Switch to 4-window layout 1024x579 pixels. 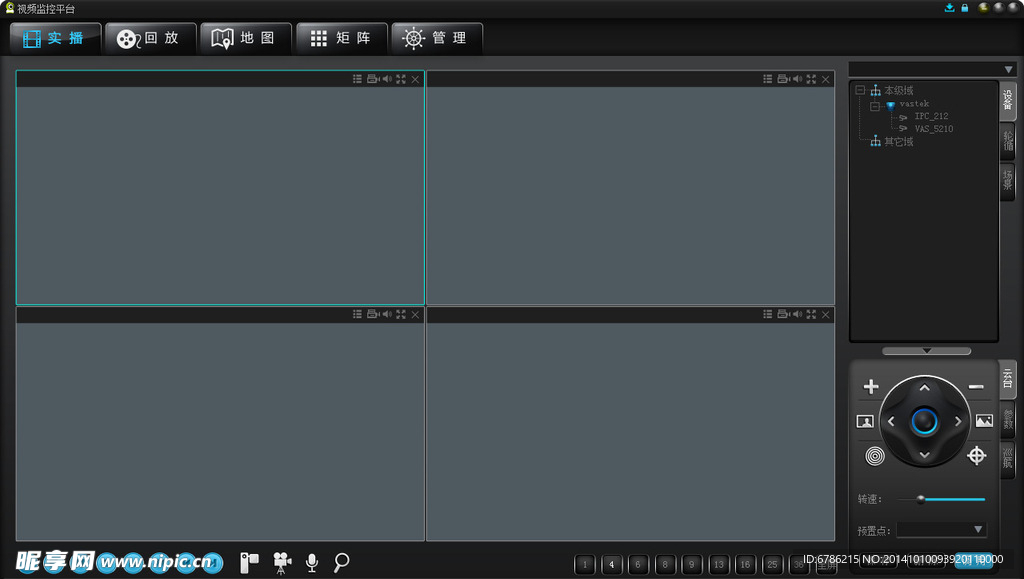pos(611,564)
